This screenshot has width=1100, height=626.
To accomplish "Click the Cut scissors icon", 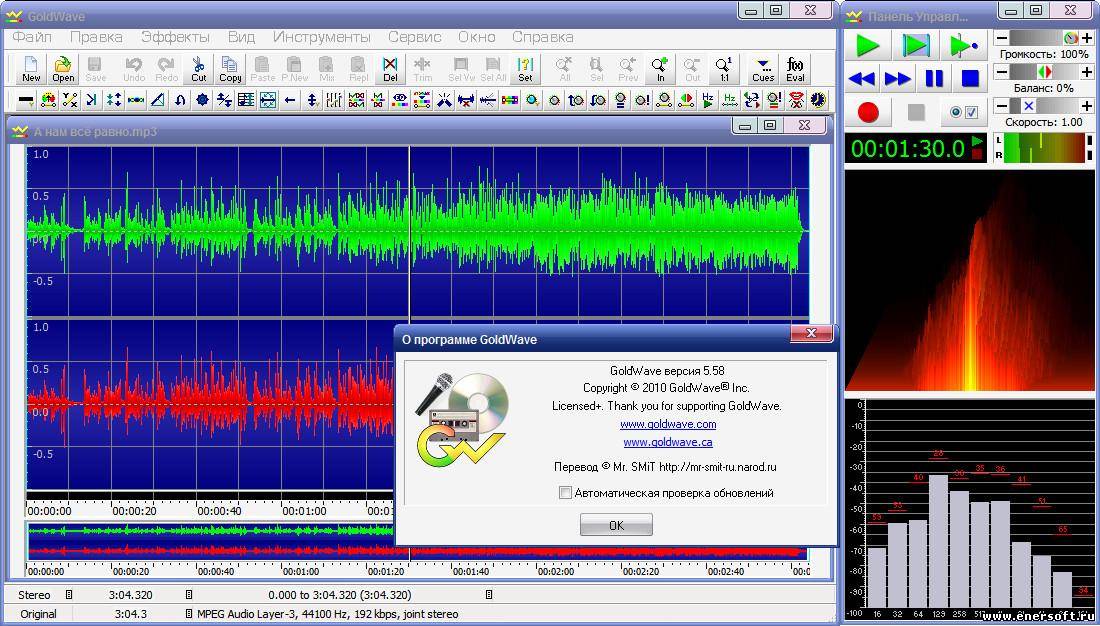I will coord(199,69).
